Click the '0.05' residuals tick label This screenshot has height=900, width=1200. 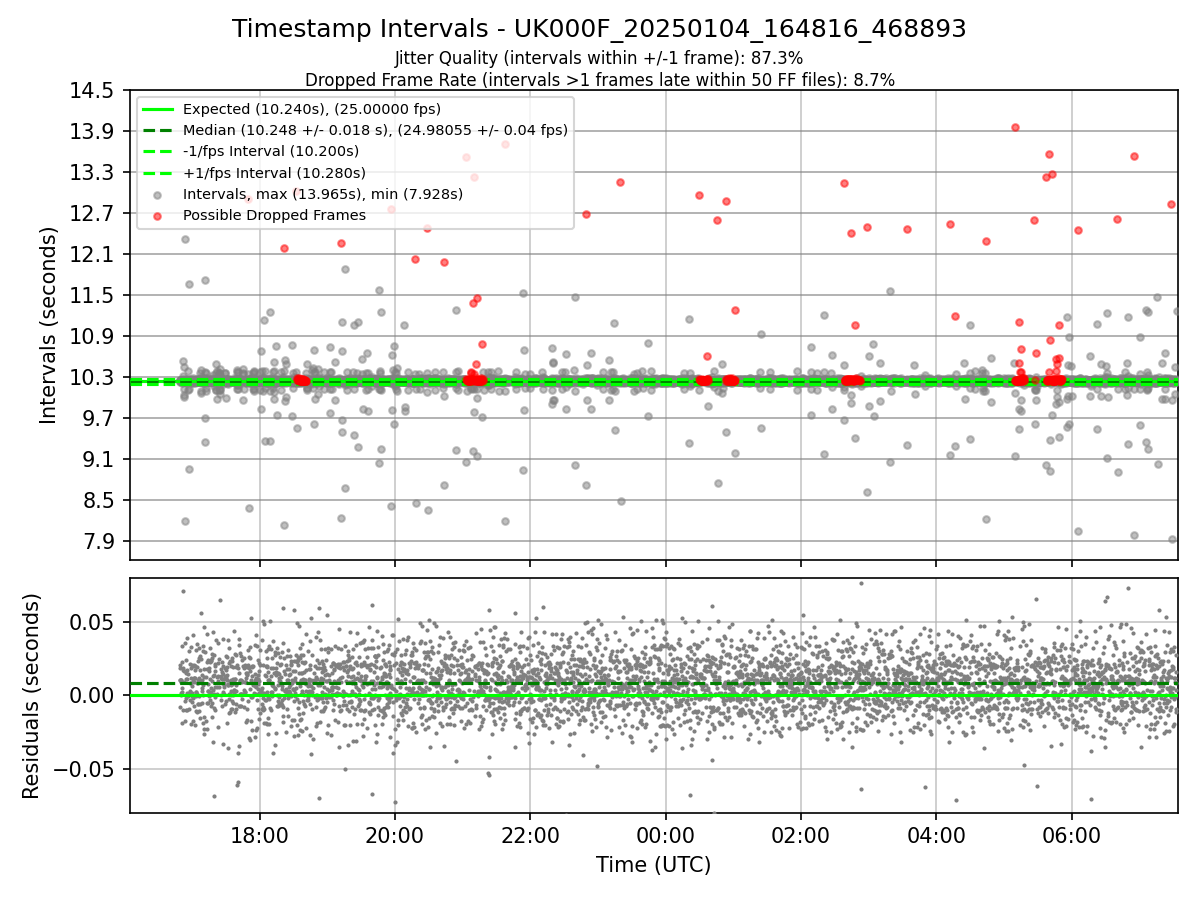click(x=92, y=622)
